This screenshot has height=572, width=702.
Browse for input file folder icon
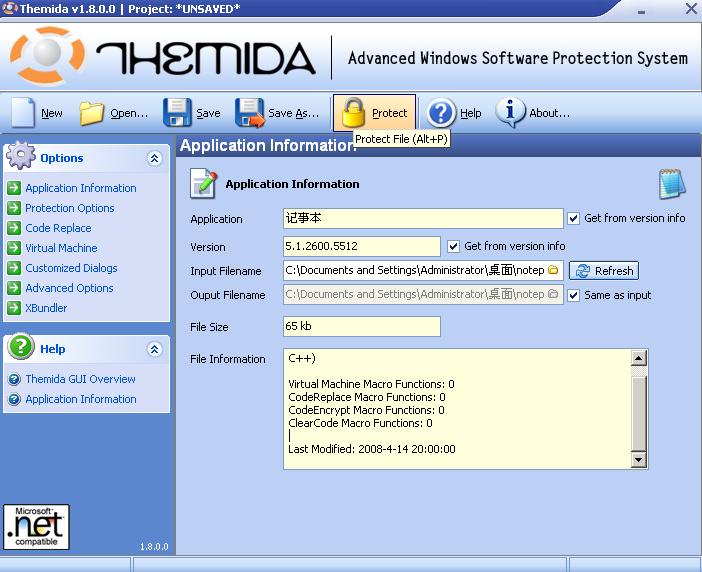tap(553, 270)
